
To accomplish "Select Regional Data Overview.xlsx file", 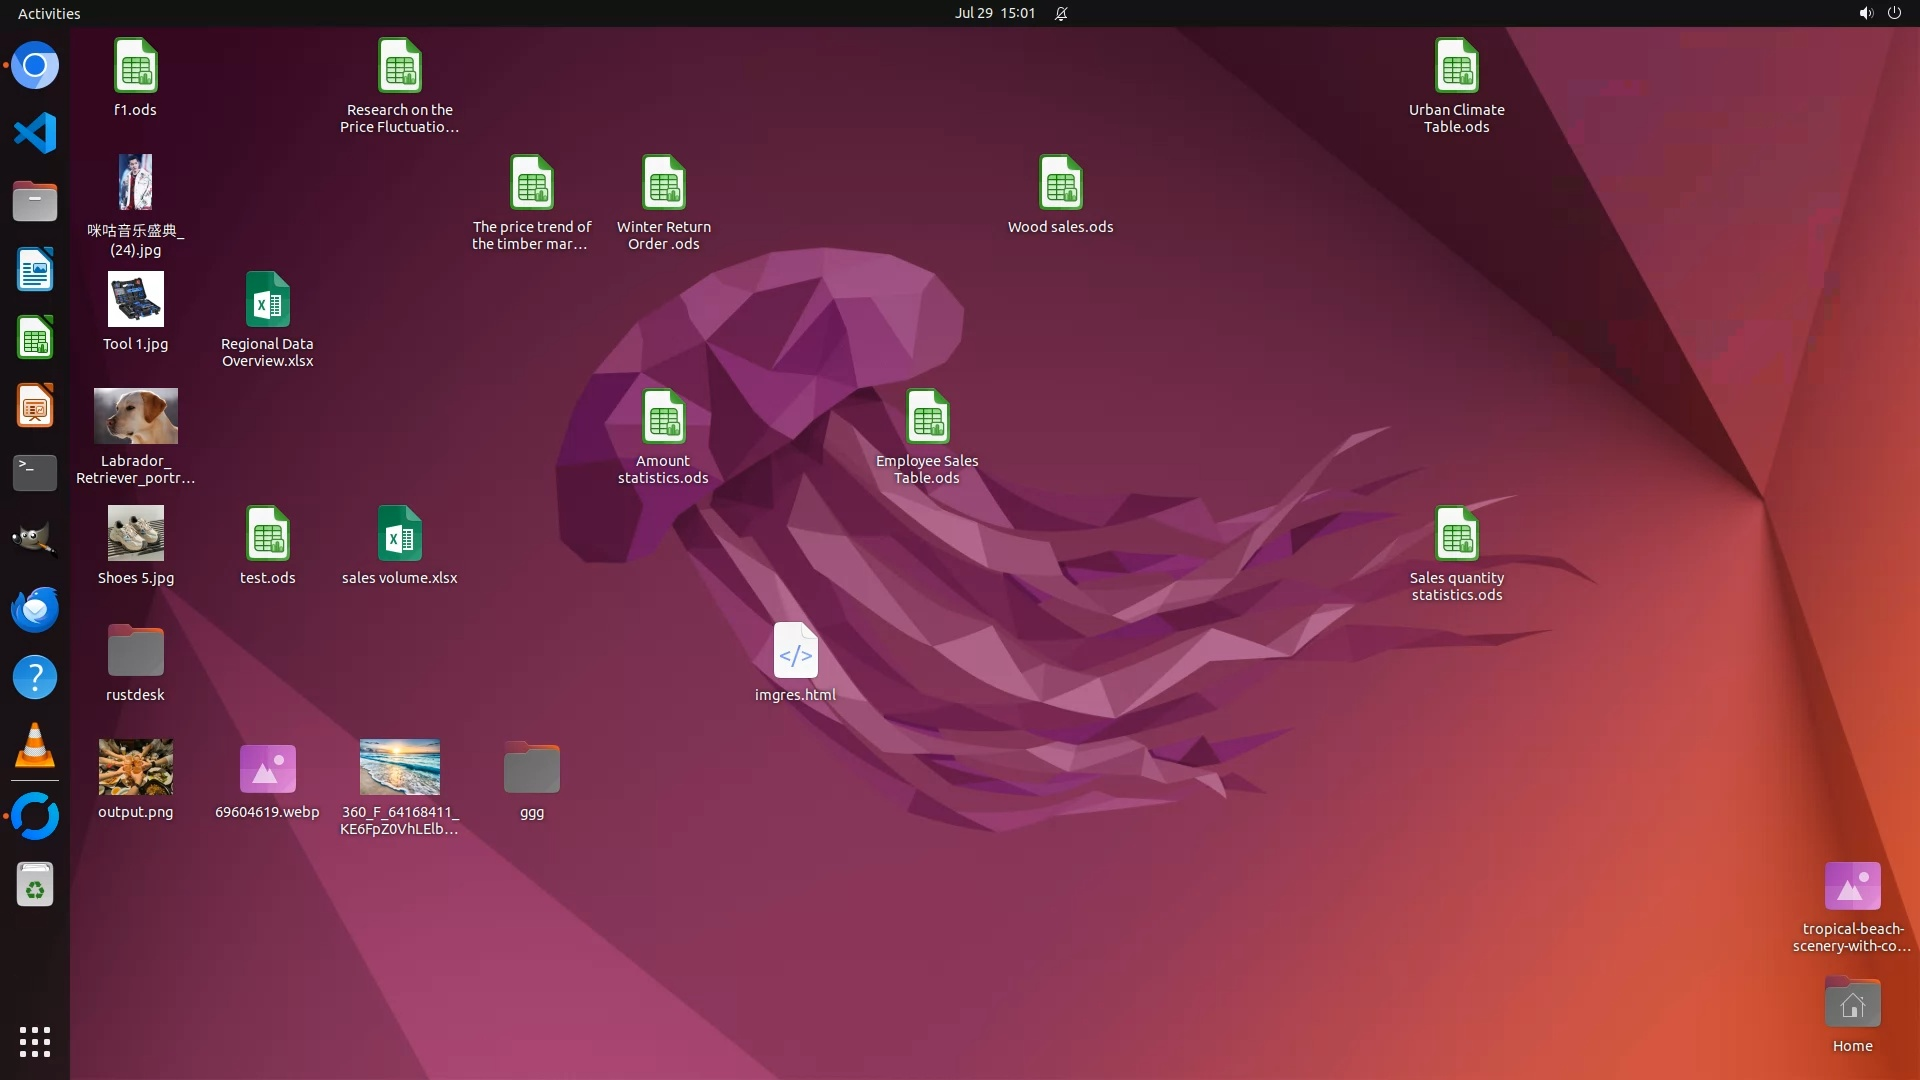I will pos(267,301).
